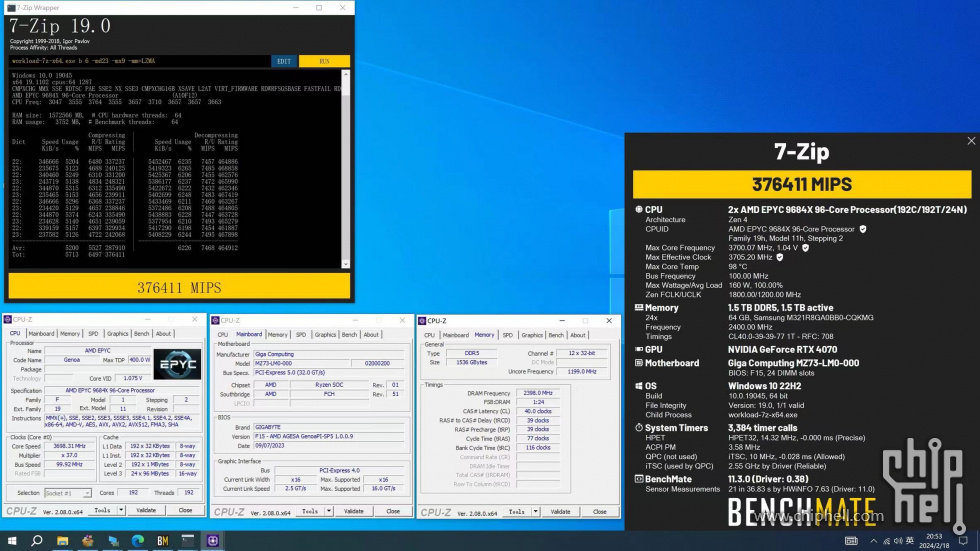The height and width of the screenshot is (551, 980).
Task: Open the touch keyboard tray icon
Action: click(851, 540)
